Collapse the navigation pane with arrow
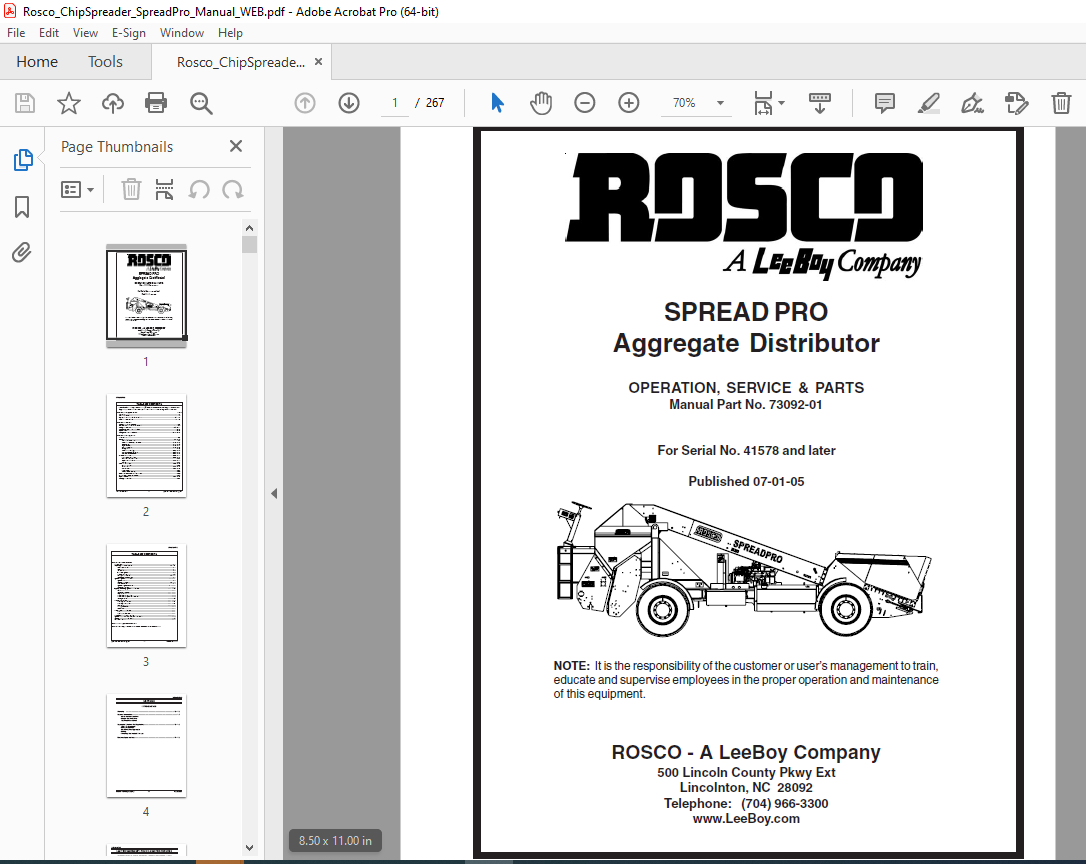Image resolution: width=1086 pixels, height=864 pixels. click(x=274, y=493)
